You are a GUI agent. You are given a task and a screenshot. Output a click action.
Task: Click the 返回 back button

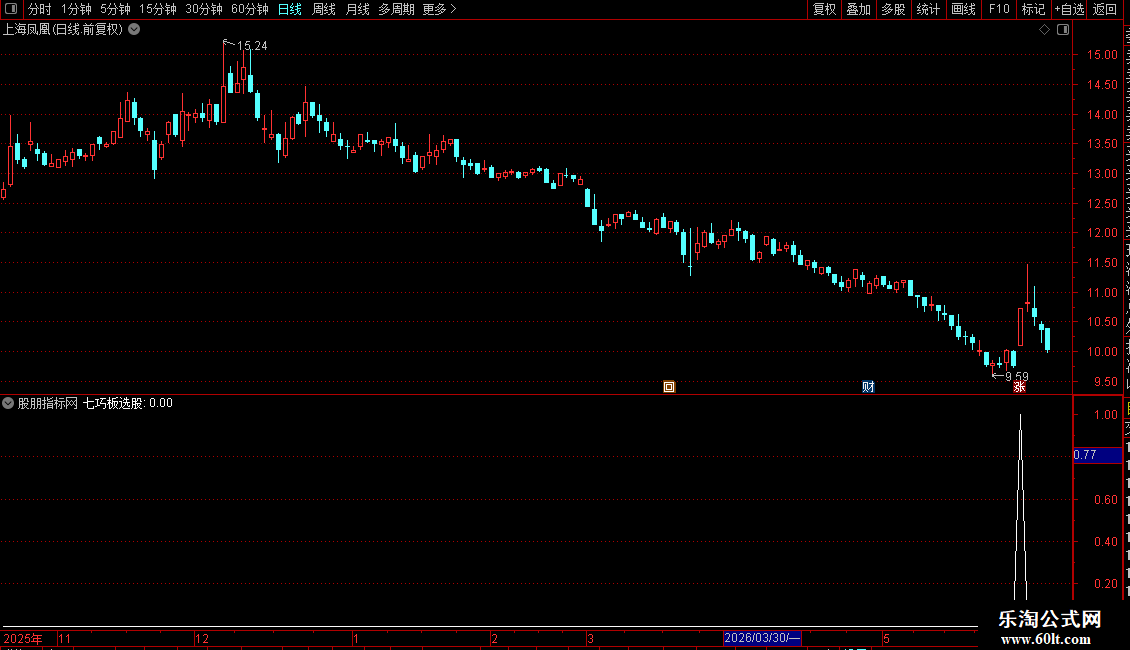point(1105,9)
